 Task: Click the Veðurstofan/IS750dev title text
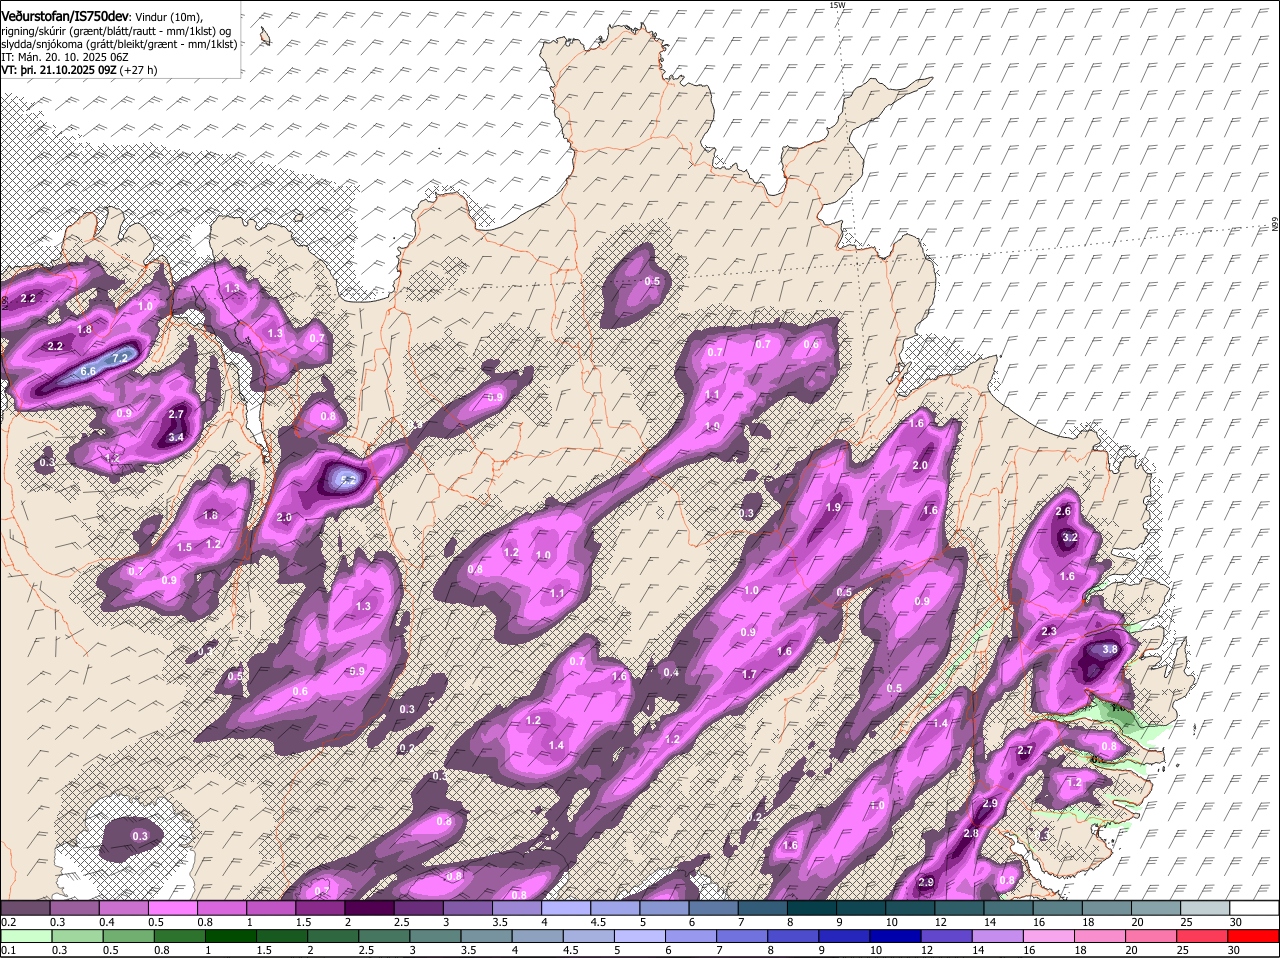pos(64,16)
